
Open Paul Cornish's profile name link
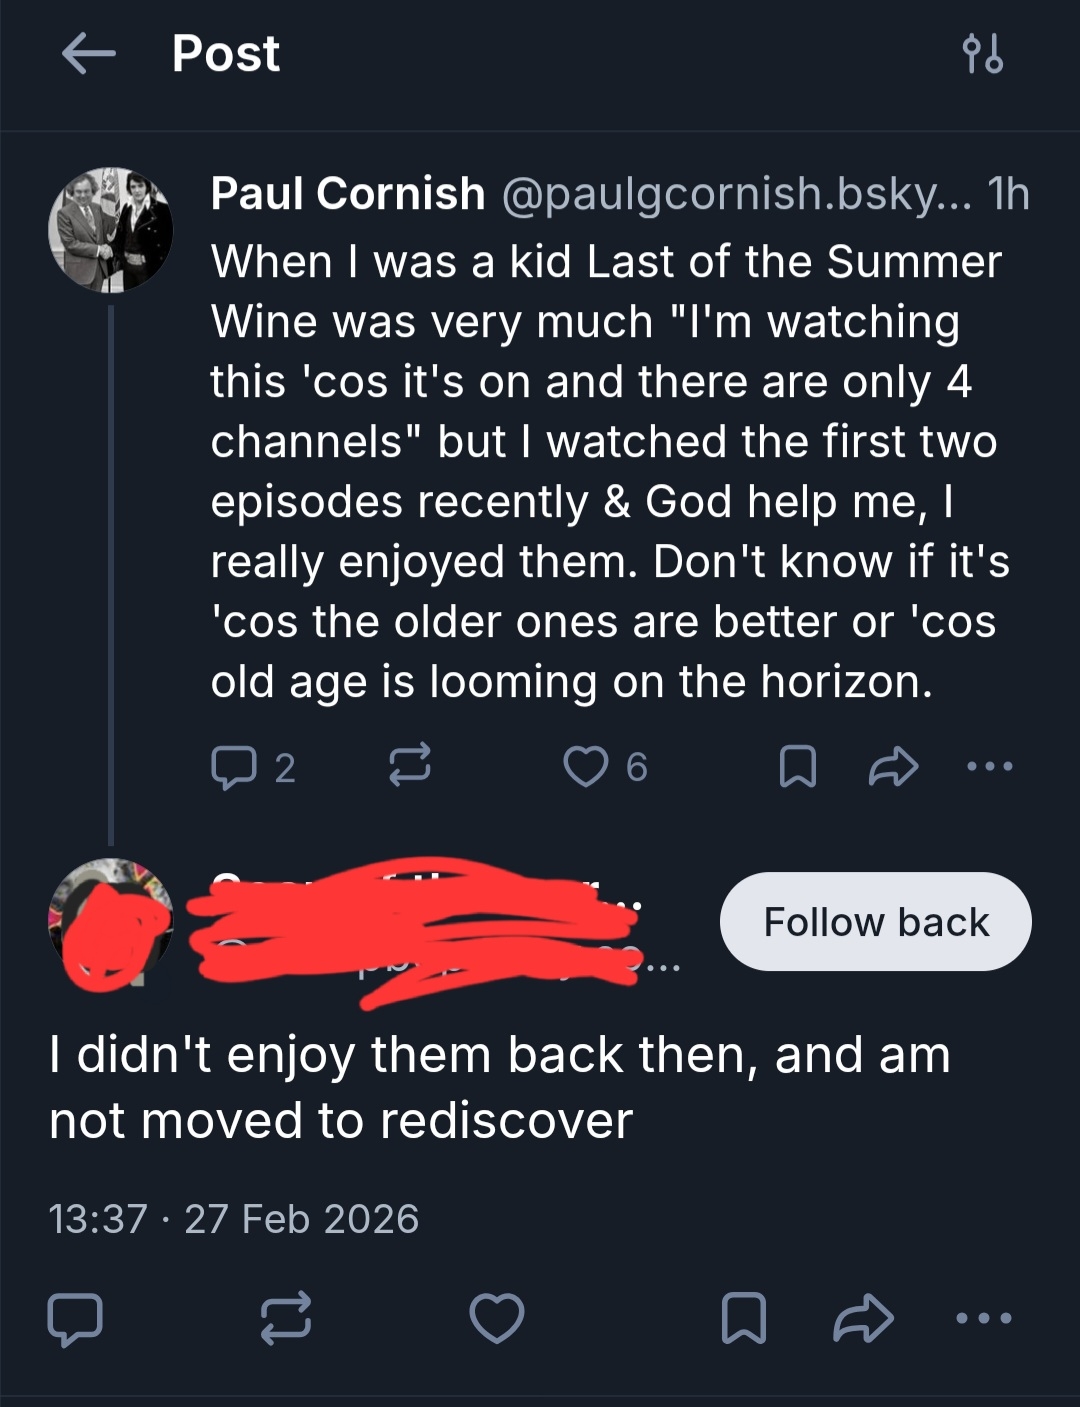[x=347, y=193]
